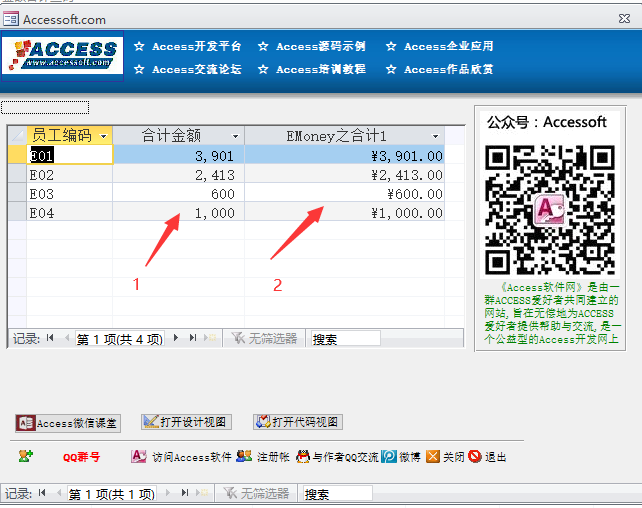Click the 3,901 amount cell
This screenshot has width=642, height=508.
pyautogui.click(x=179, y=156)
